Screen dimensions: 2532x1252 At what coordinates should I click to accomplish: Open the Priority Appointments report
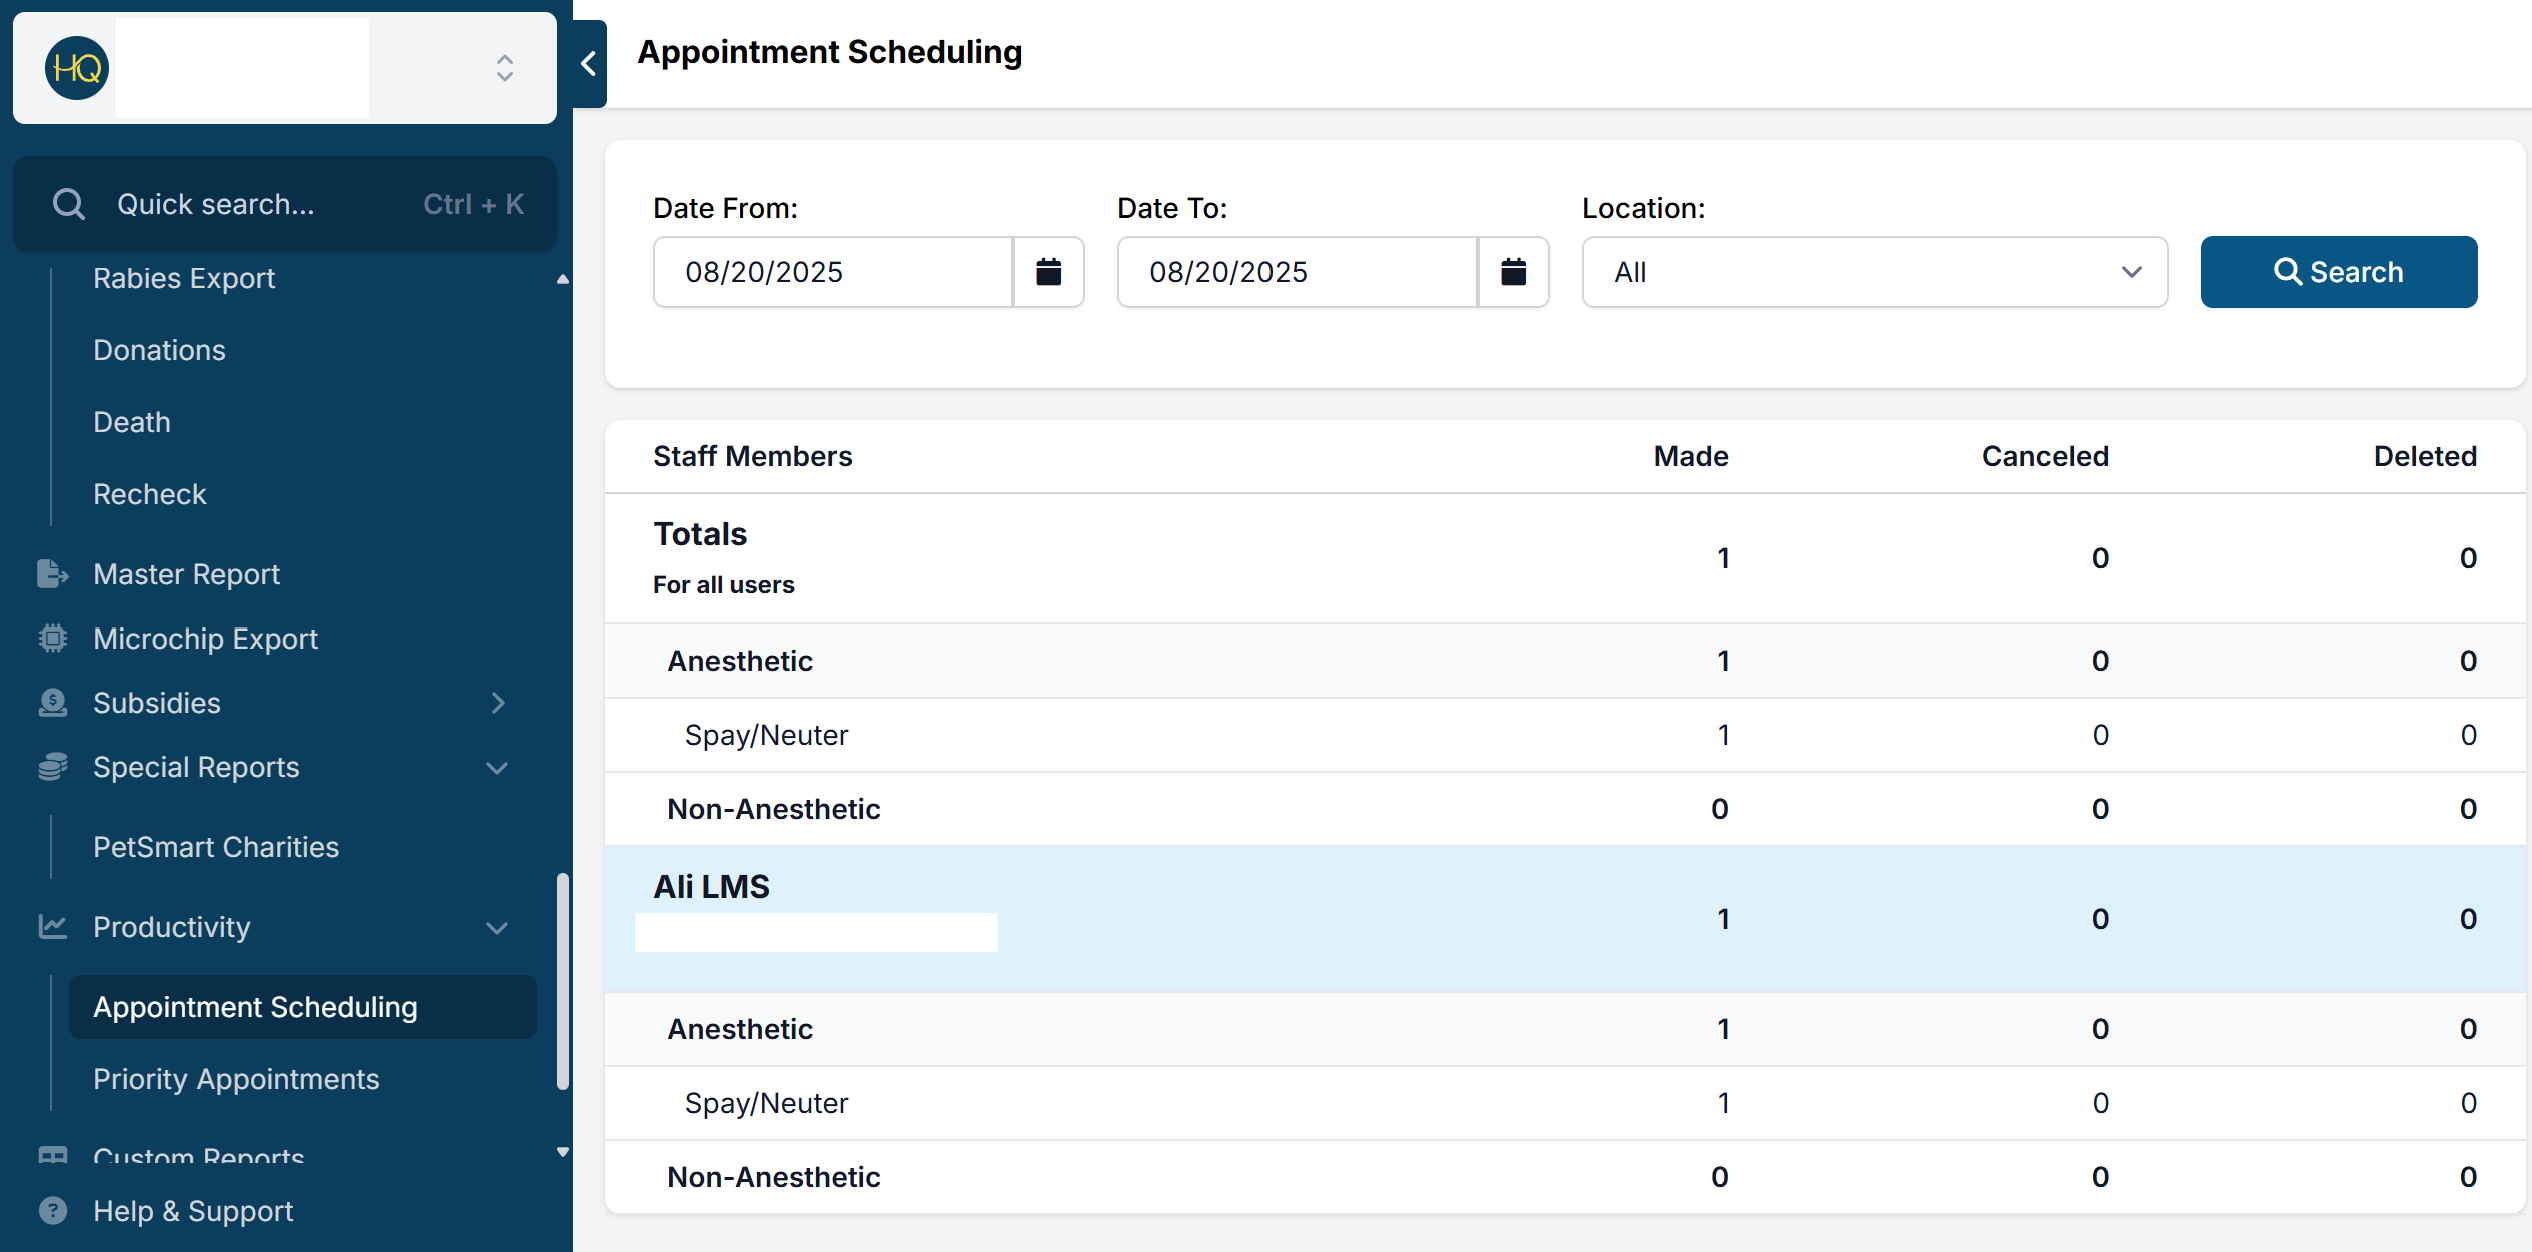pos(236,1079)
